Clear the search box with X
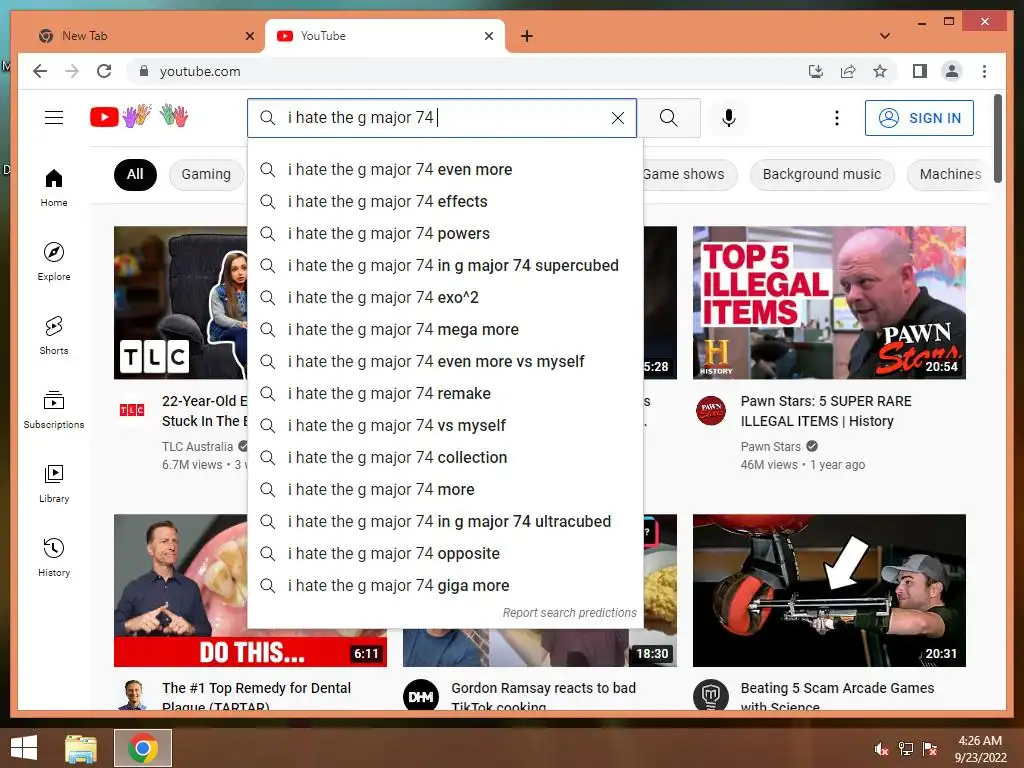The image size is (1024, 768). pyautogui.click(x=617, y=118)
